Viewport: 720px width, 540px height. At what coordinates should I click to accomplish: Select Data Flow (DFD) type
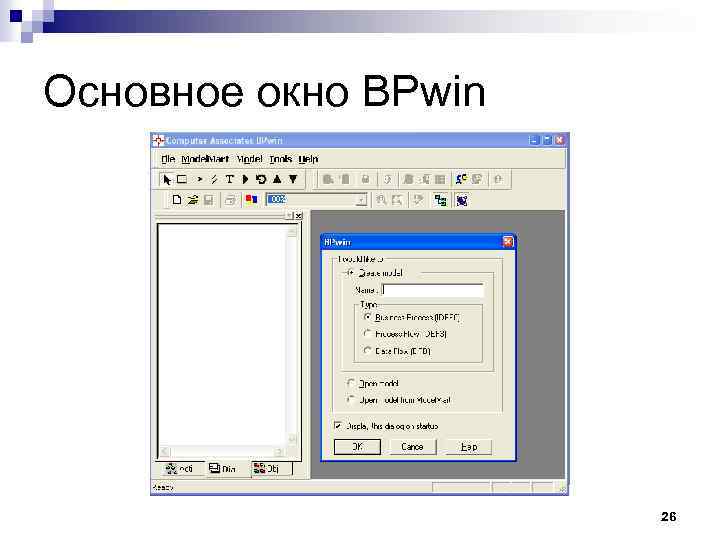[367, 351]
